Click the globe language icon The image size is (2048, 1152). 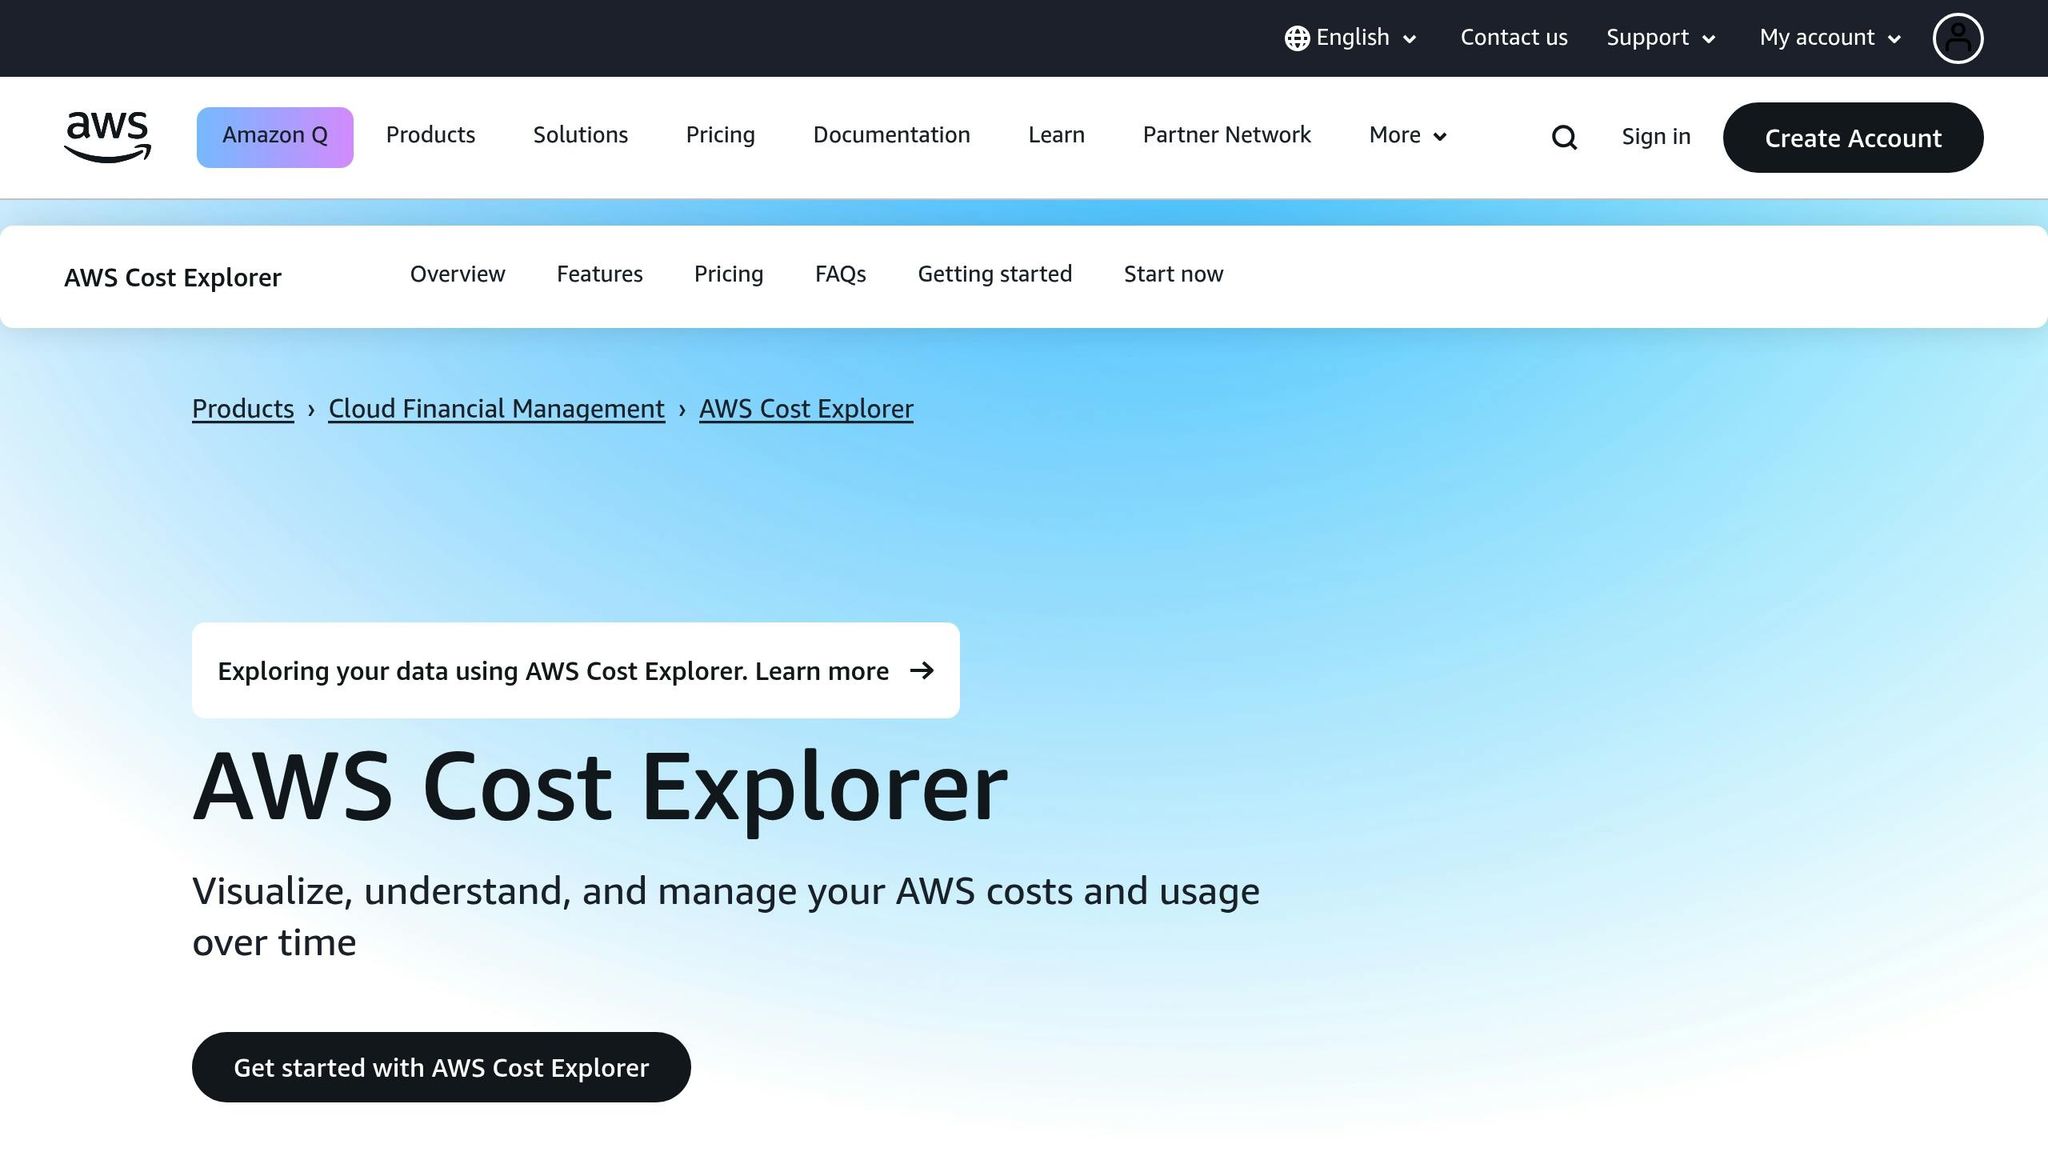tap(1297, 38)
